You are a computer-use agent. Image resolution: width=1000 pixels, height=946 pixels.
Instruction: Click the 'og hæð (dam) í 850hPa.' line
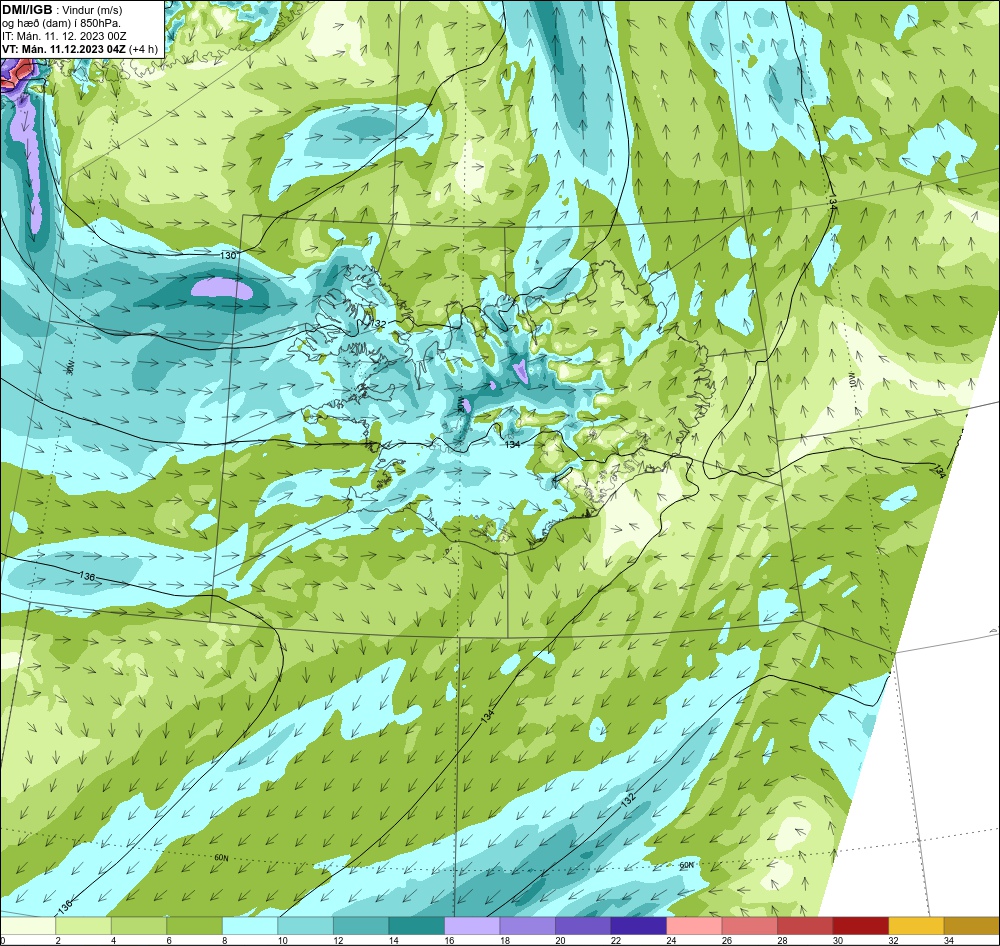tap(62, 24)
